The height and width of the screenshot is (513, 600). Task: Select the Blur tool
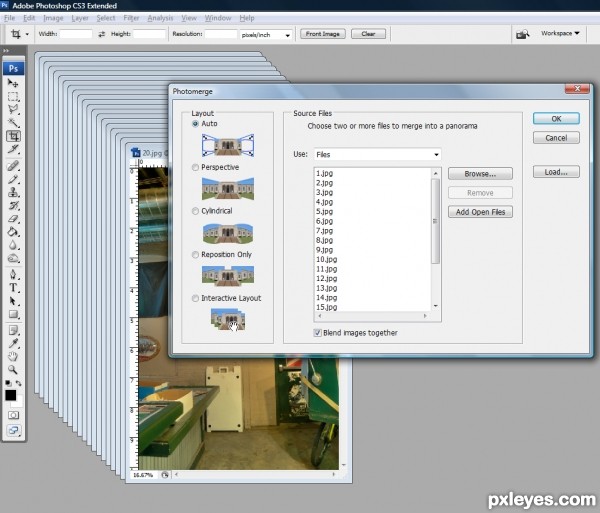click(x=13, y=245)
